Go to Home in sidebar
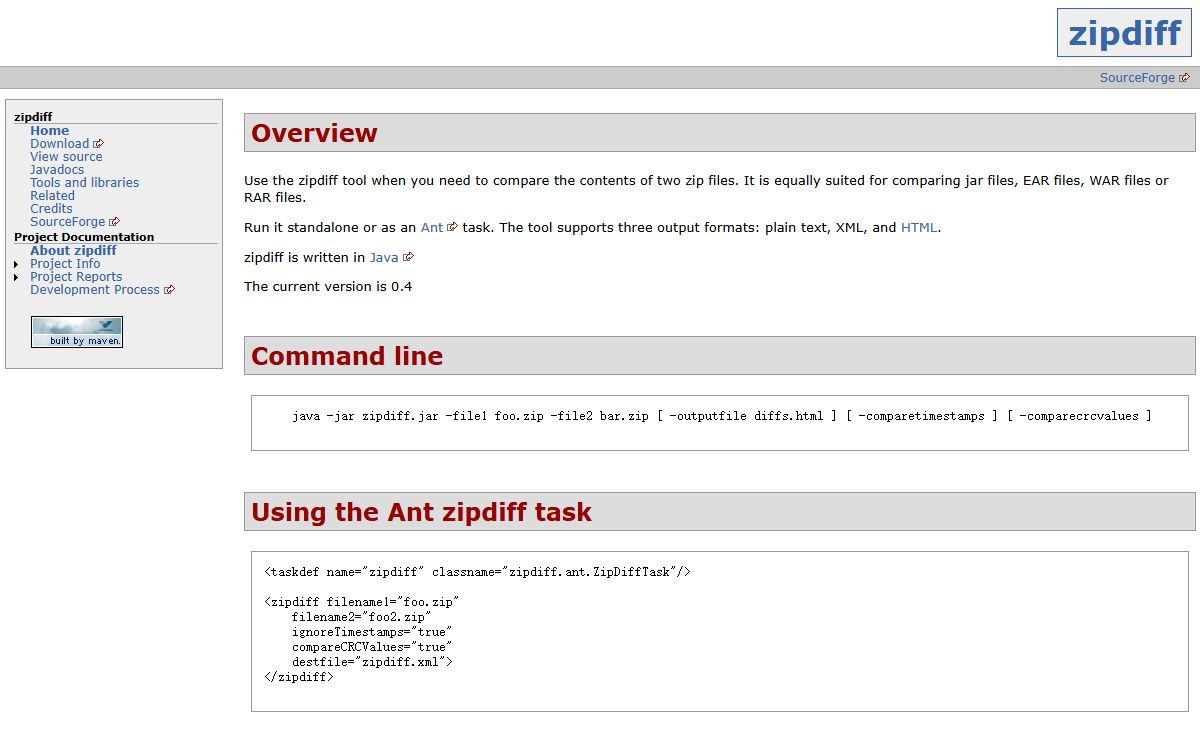 (50, 131)
